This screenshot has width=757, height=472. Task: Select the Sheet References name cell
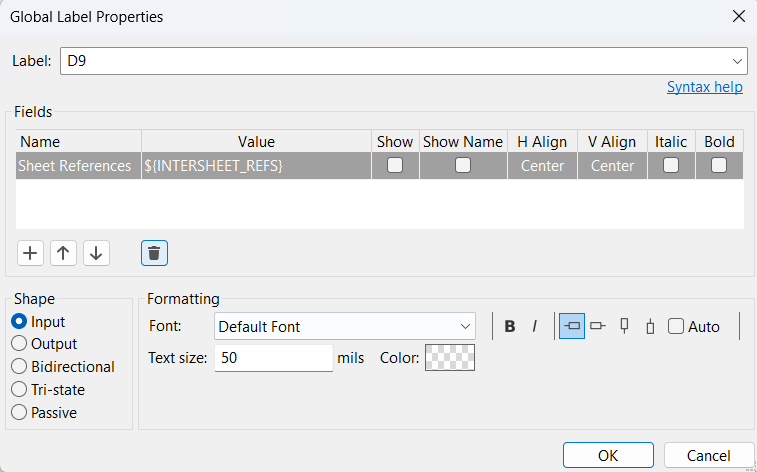tap(78, 166)
